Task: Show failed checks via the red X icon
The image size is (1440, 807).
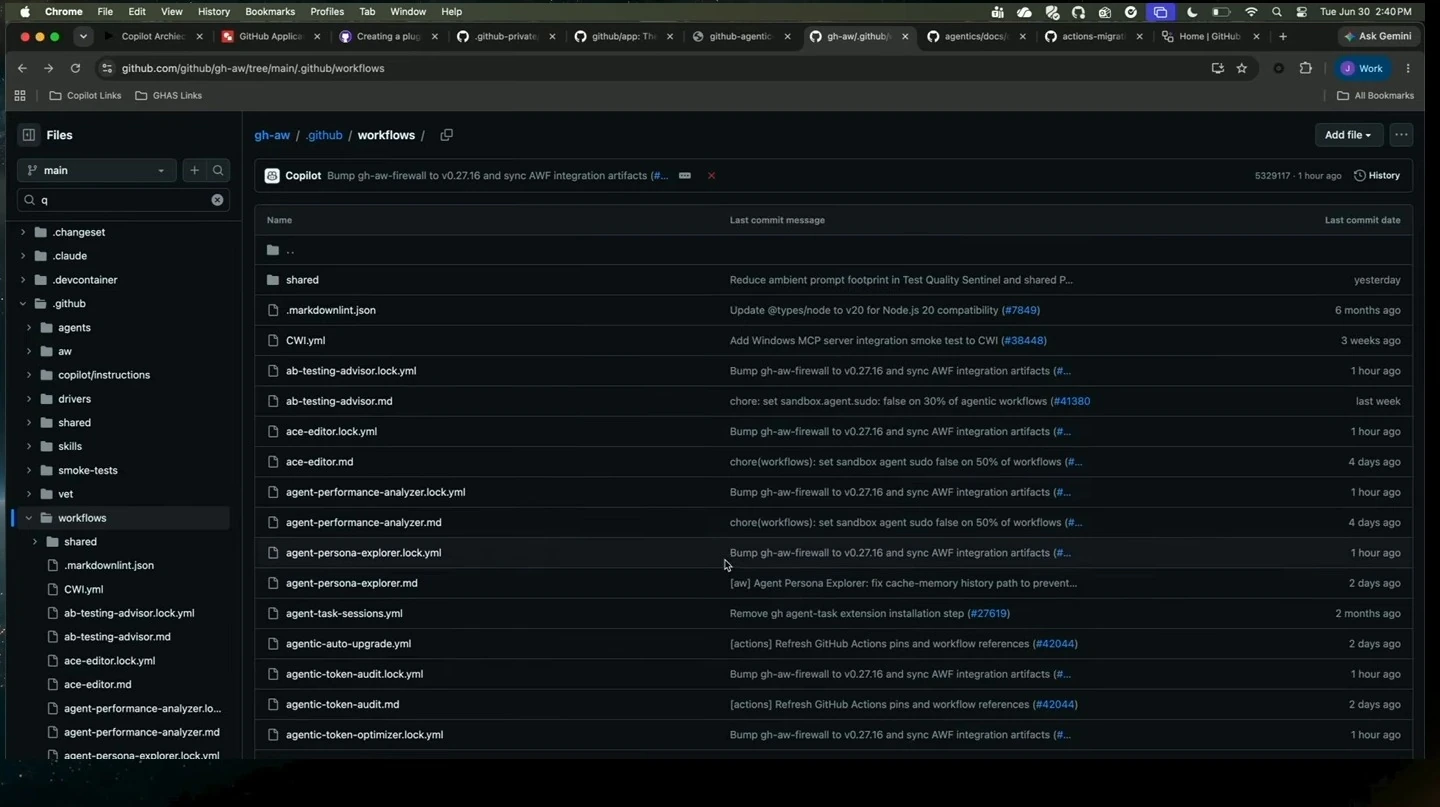Action: (x=711, y=176)
